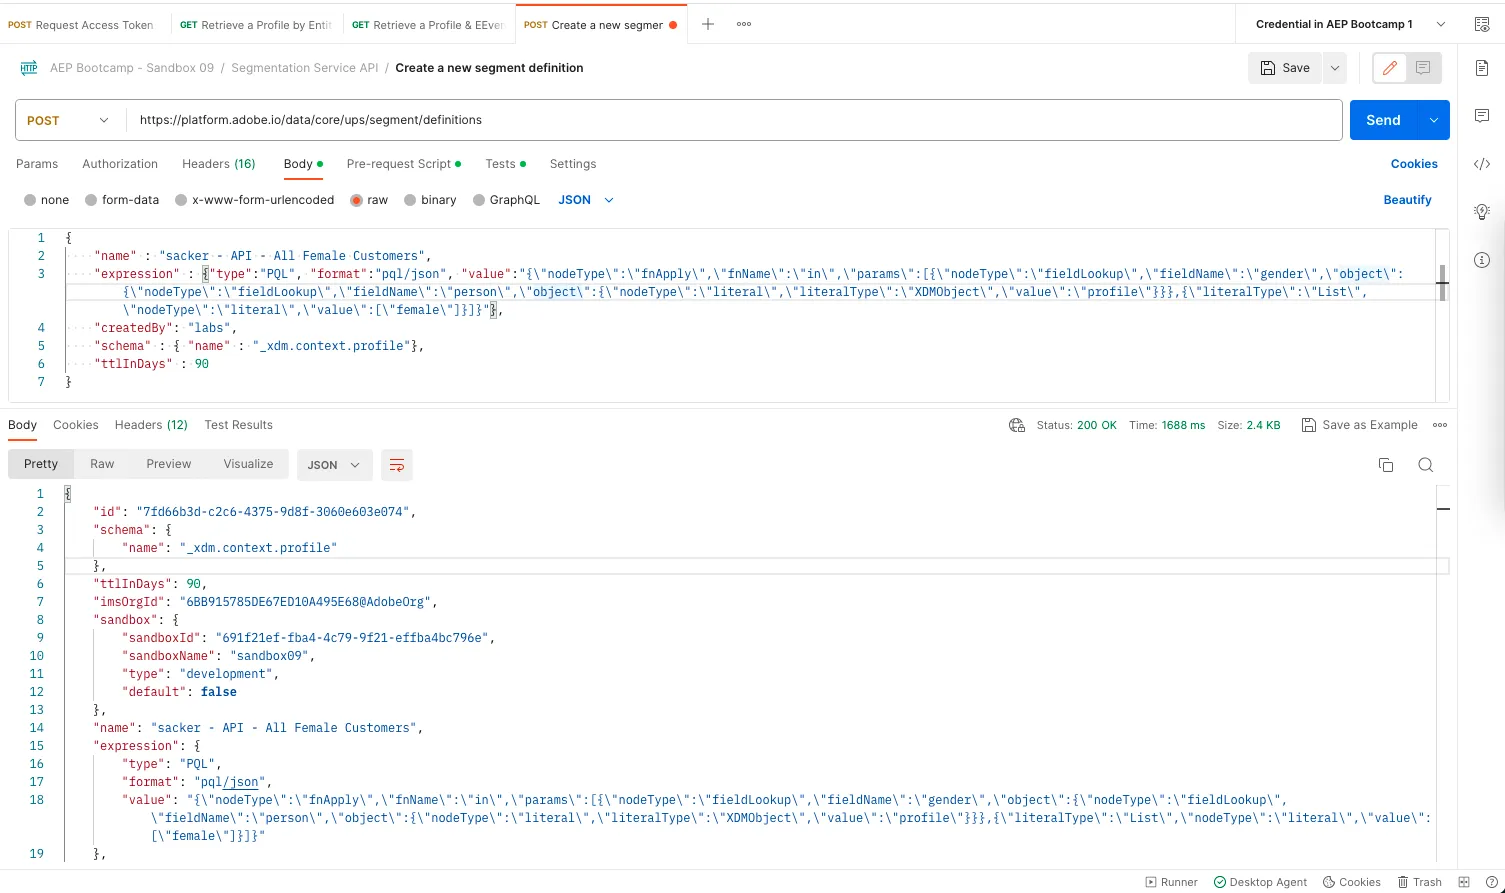This screenshot has height=893, width=1505.
Task: Select the raw body type
Action: pos(369,200)
